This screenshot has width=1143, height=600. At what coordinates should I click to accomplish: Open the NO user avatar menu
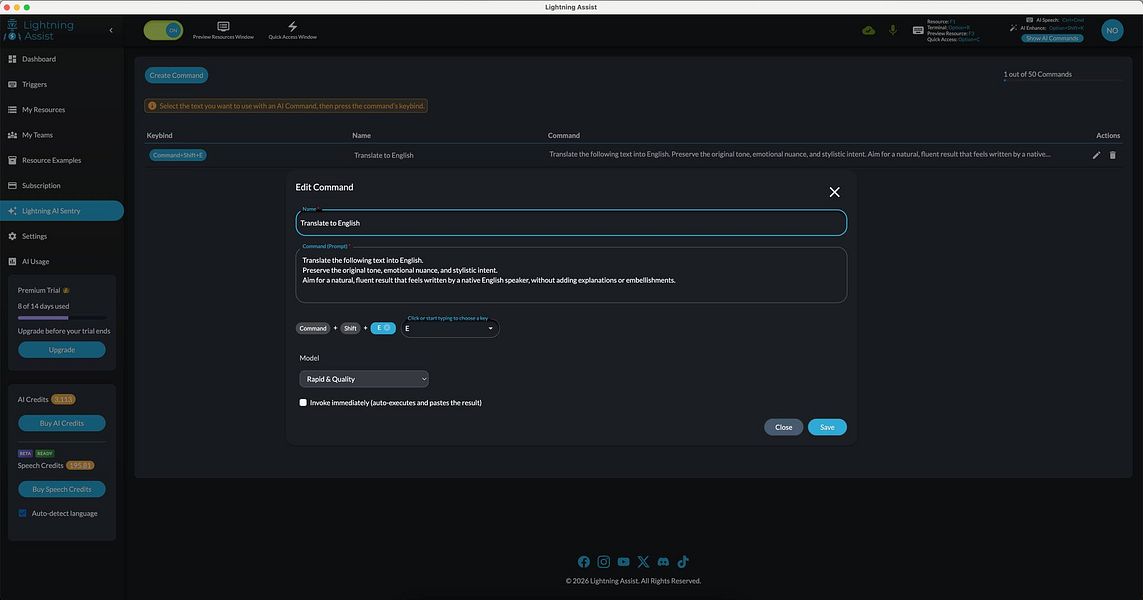pos(1112,30)
